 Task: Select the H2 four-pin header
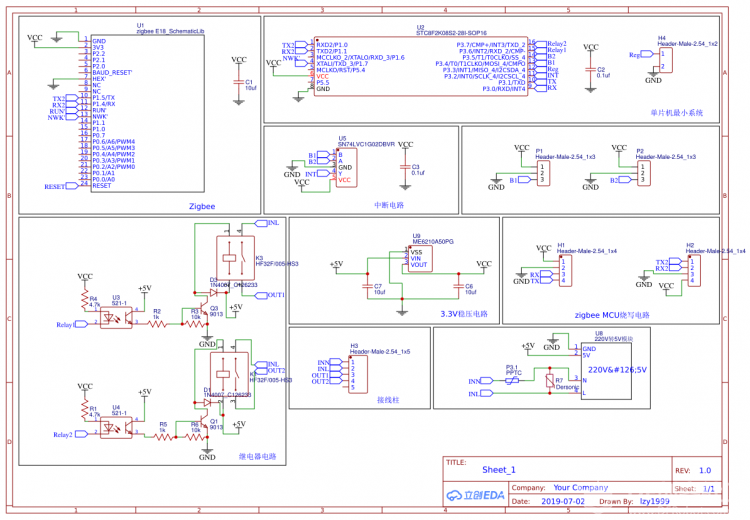694,271
